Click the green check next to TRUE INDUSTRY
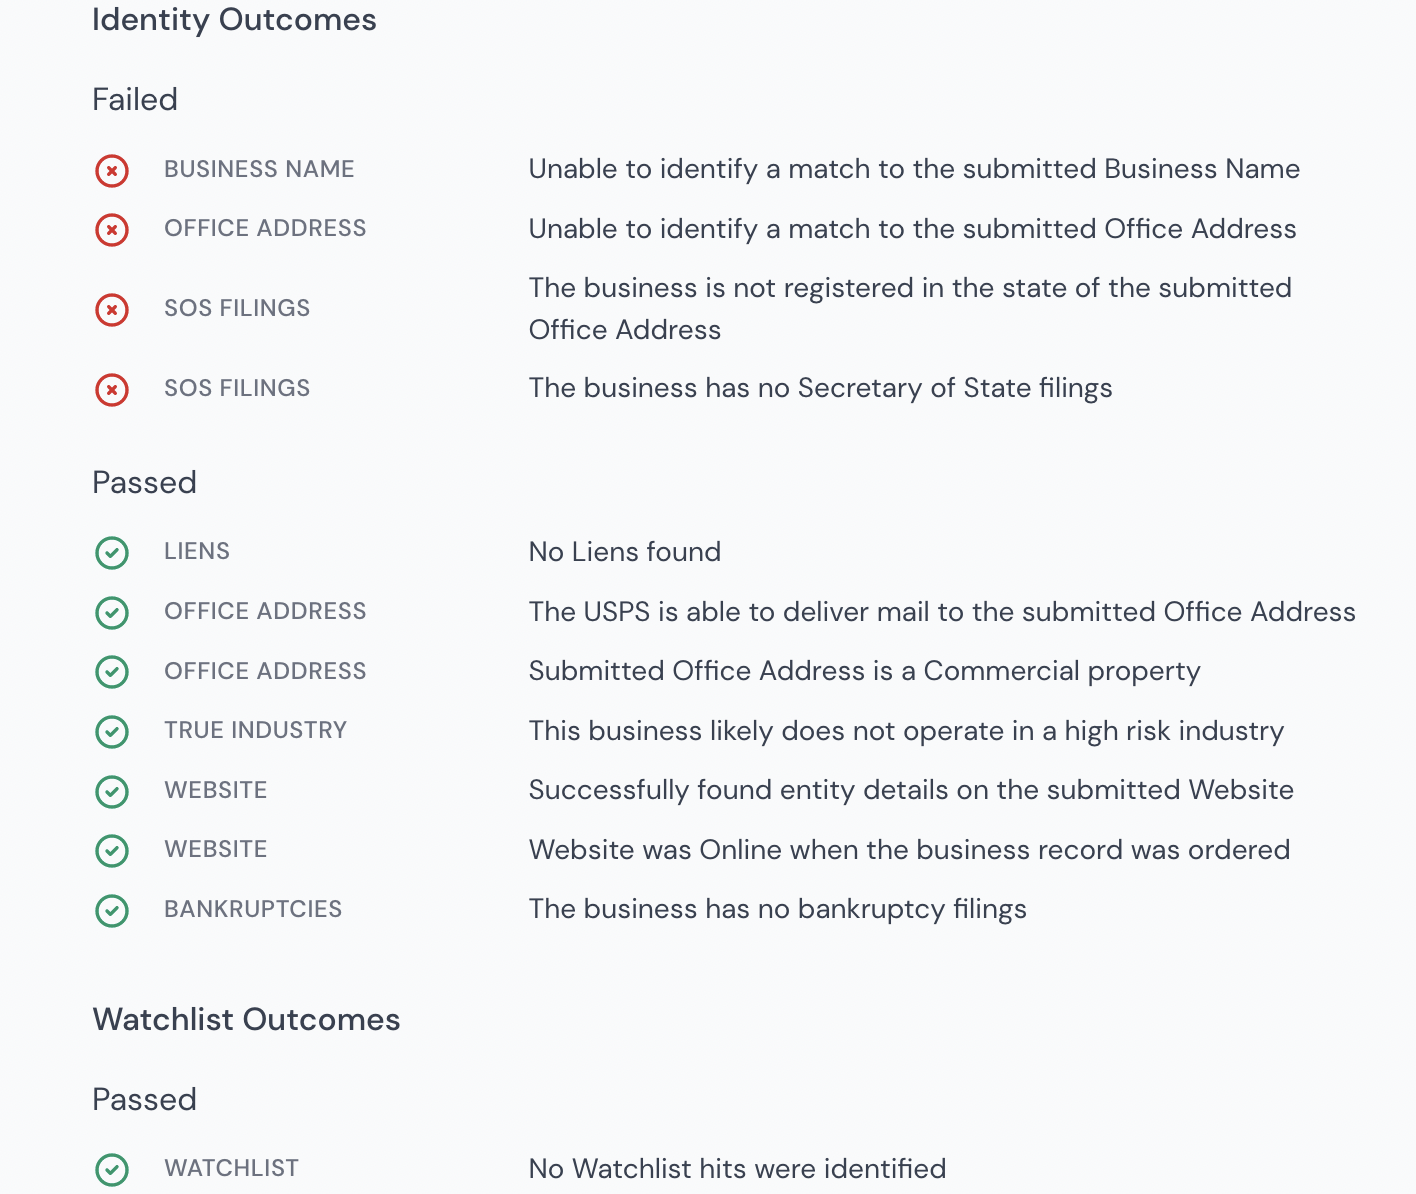The height and width of the screenshot is (1194, 1416). click(112, 732)
